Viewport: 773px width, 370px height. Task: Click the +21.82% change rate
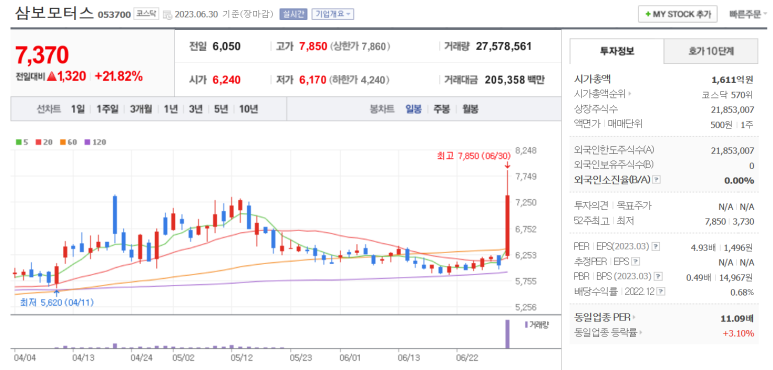point(118,76)
